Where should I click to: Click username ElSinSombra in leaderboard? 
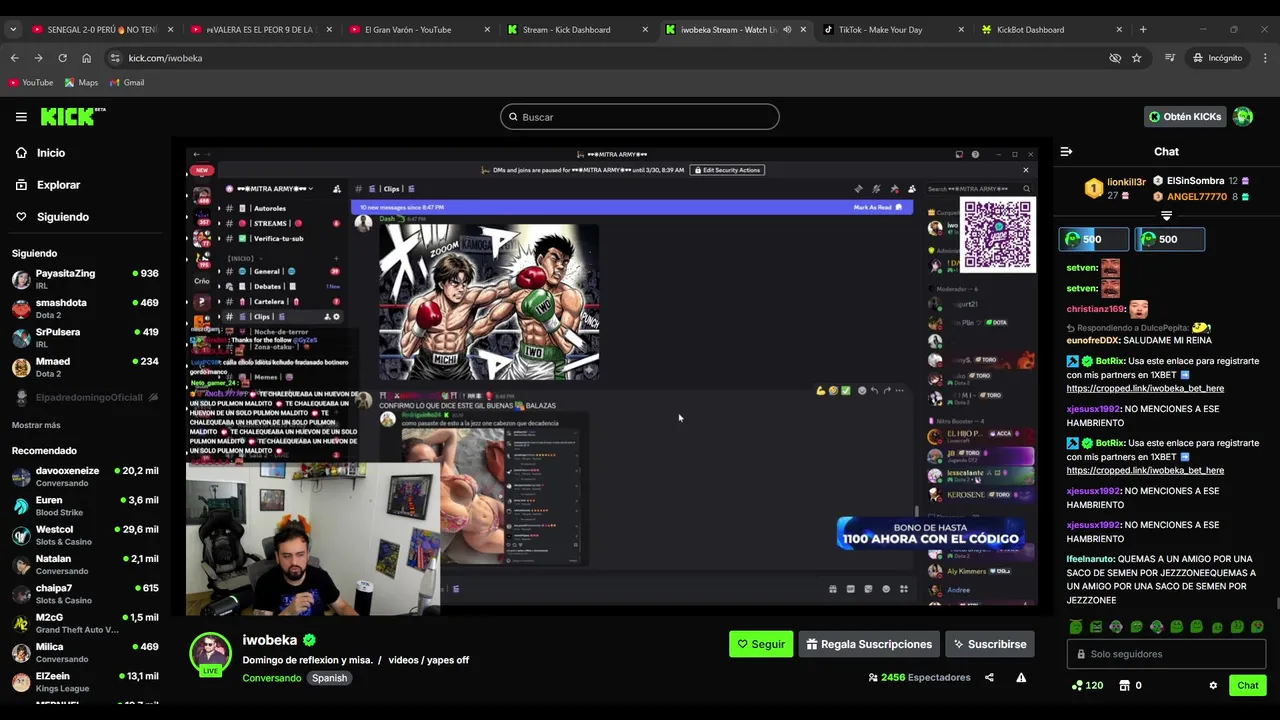click(x=1195, y=181)
